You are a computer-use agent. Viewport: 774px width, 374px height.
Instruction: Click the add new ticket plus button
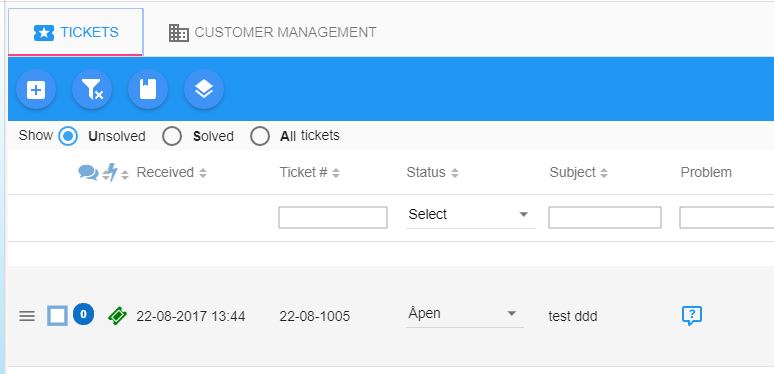click(36, 89)
